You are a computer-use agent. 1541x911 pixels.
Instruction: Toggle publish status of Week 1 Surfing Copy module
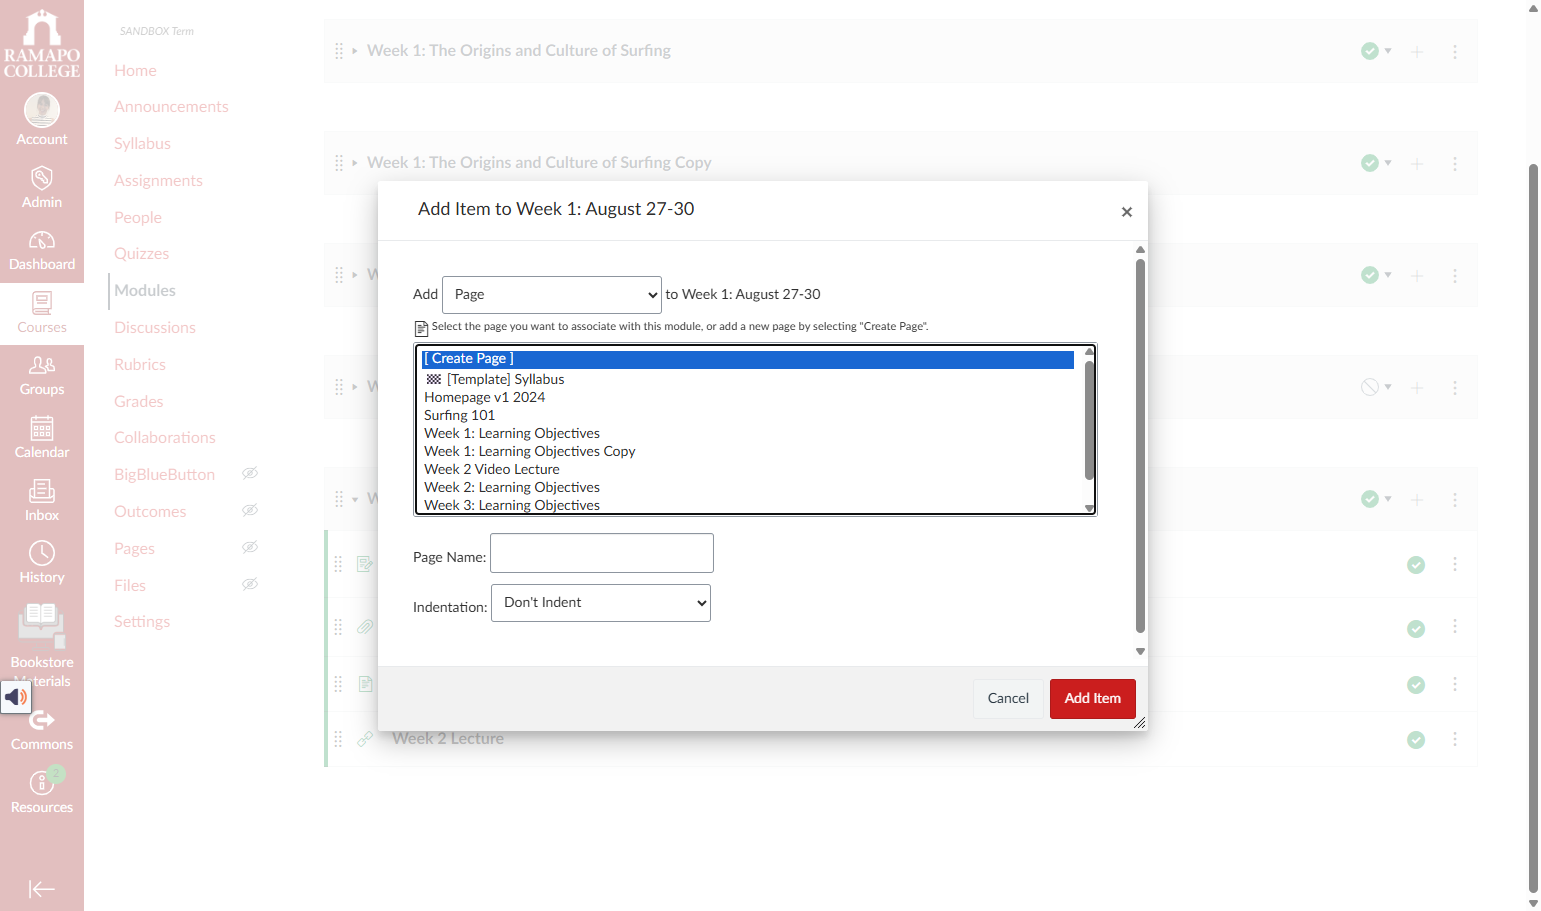click(1376, 163)
